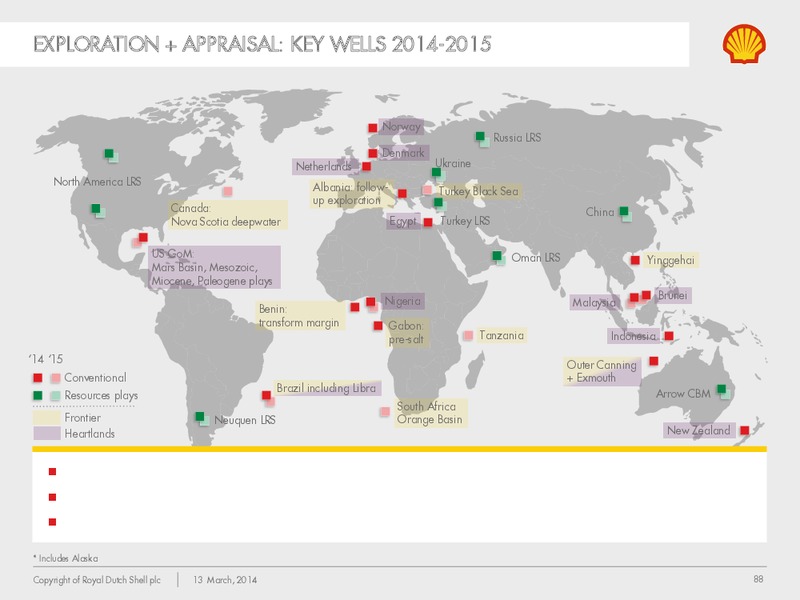Click the first red bullet in the text box
The width and height of the screenshot is (800, 600).
click(52, 472)
